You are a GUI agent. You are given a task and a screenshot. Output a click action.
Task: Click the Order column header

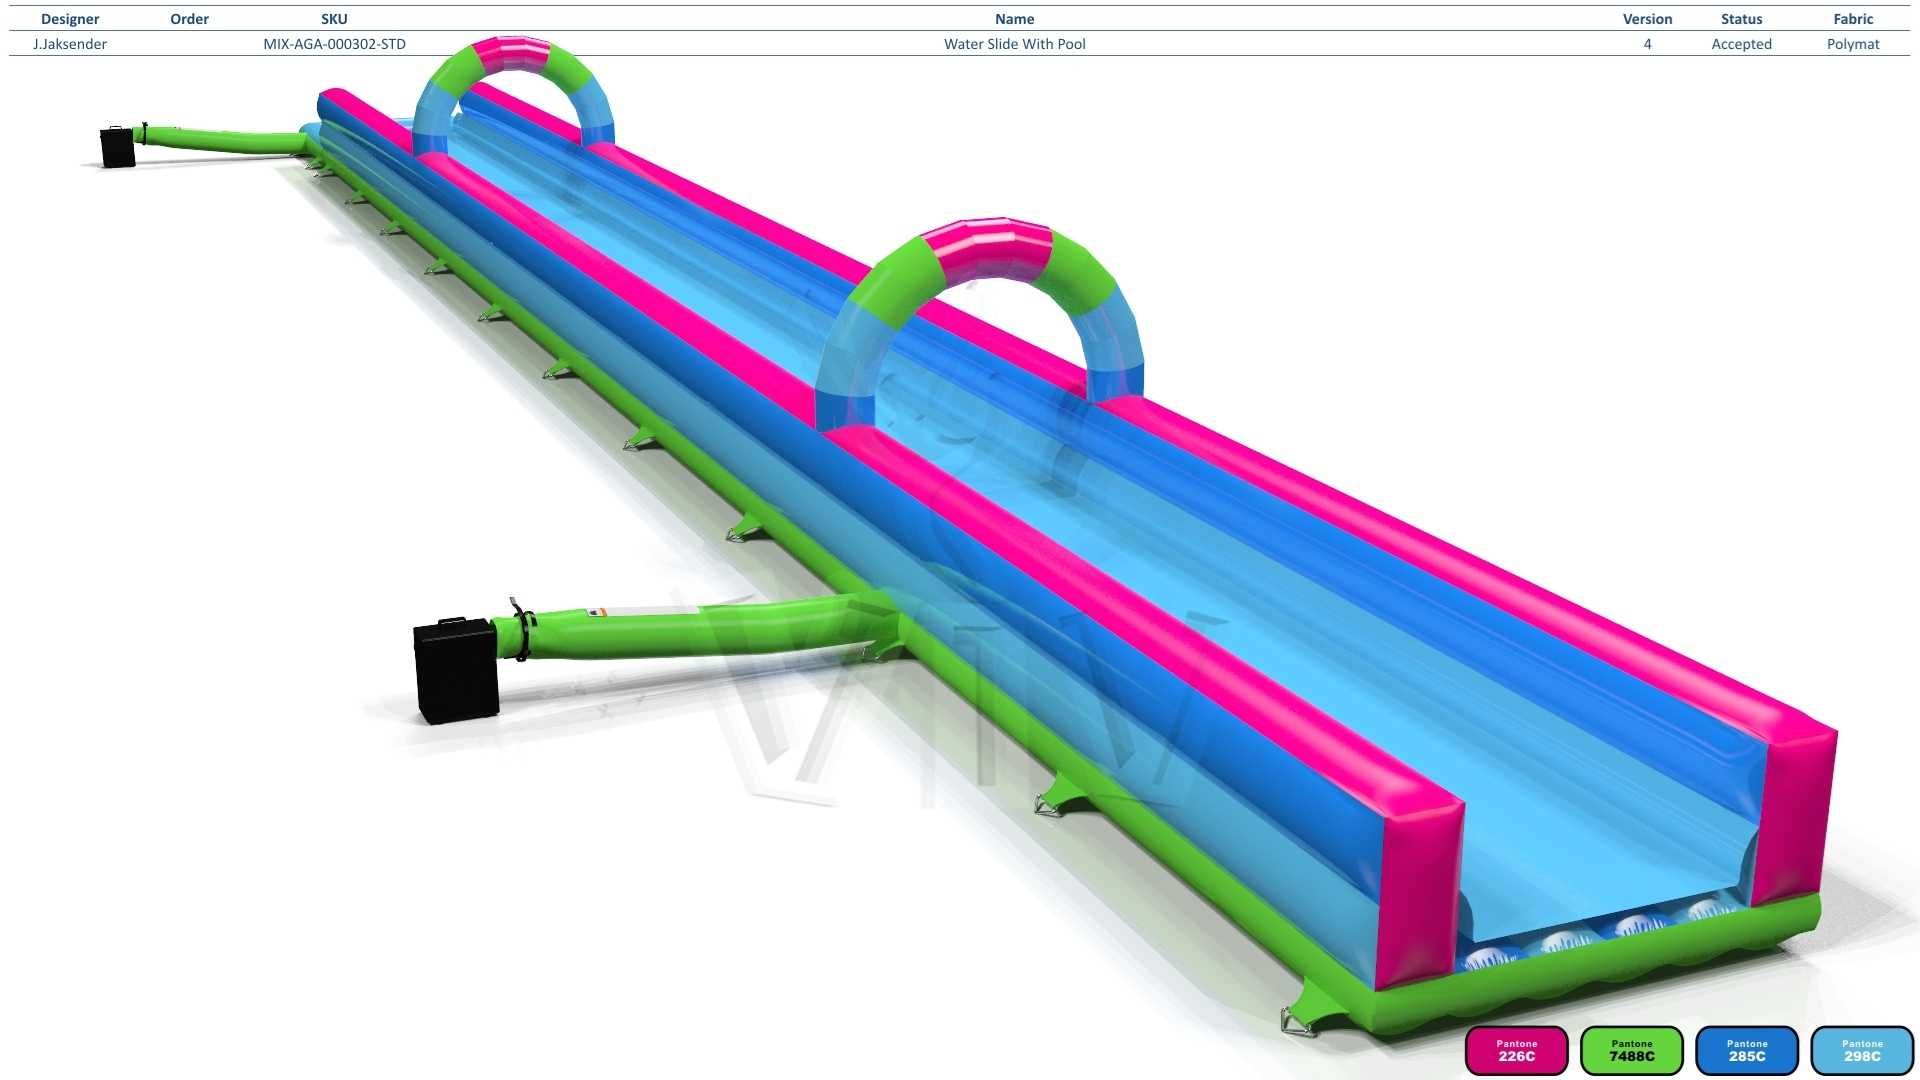[x=190, y=19]
